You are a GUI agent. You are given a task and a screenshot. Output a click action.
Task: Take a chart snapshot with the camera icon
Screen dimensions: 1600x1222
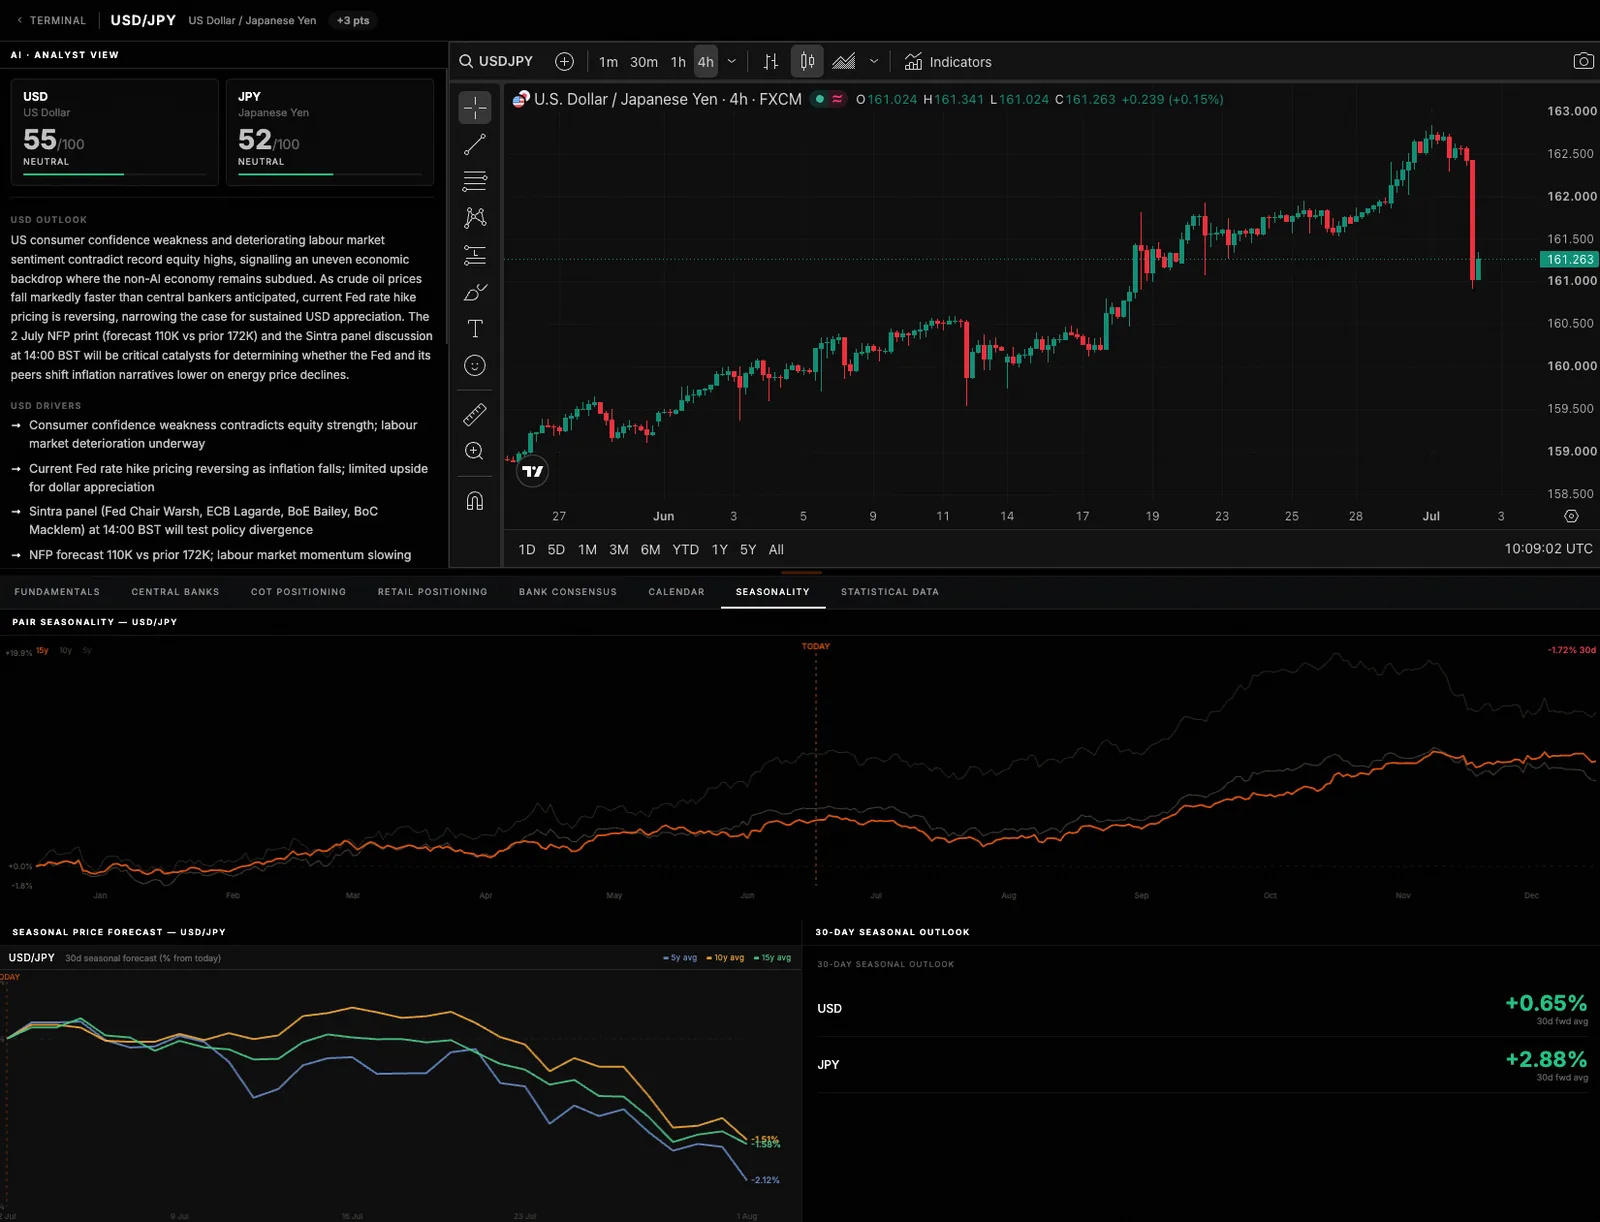1584,62
